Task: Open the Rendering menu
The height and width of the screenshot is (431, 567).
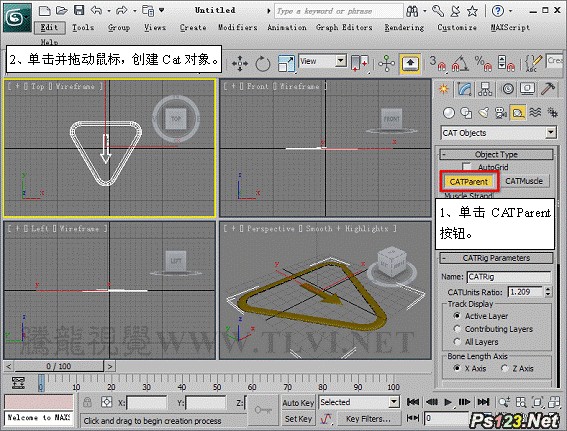Action: pos(404,27)
